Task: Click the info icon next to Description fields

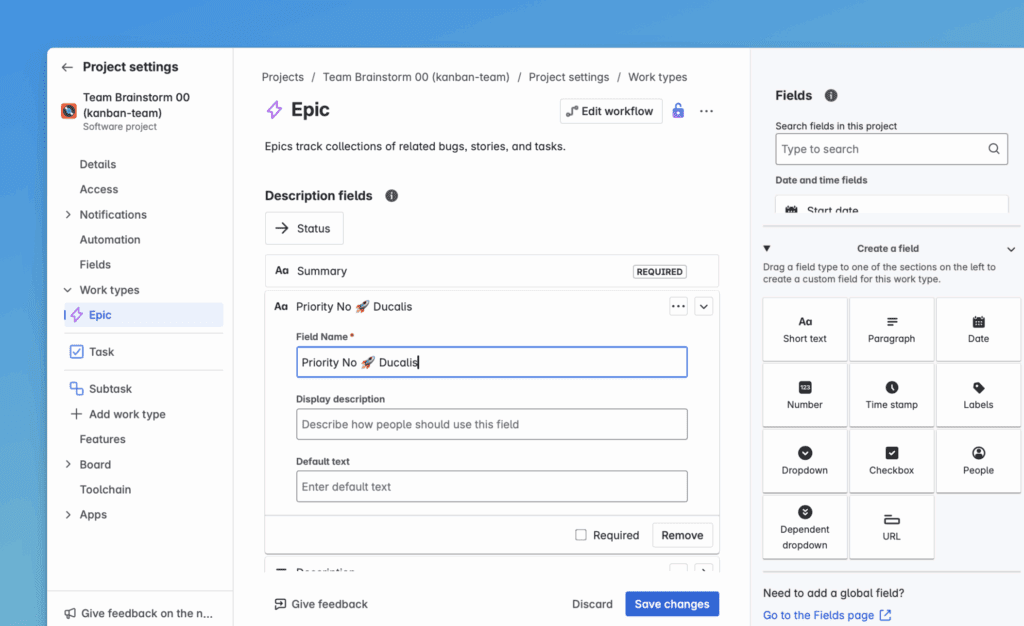Action: (392, 196)
